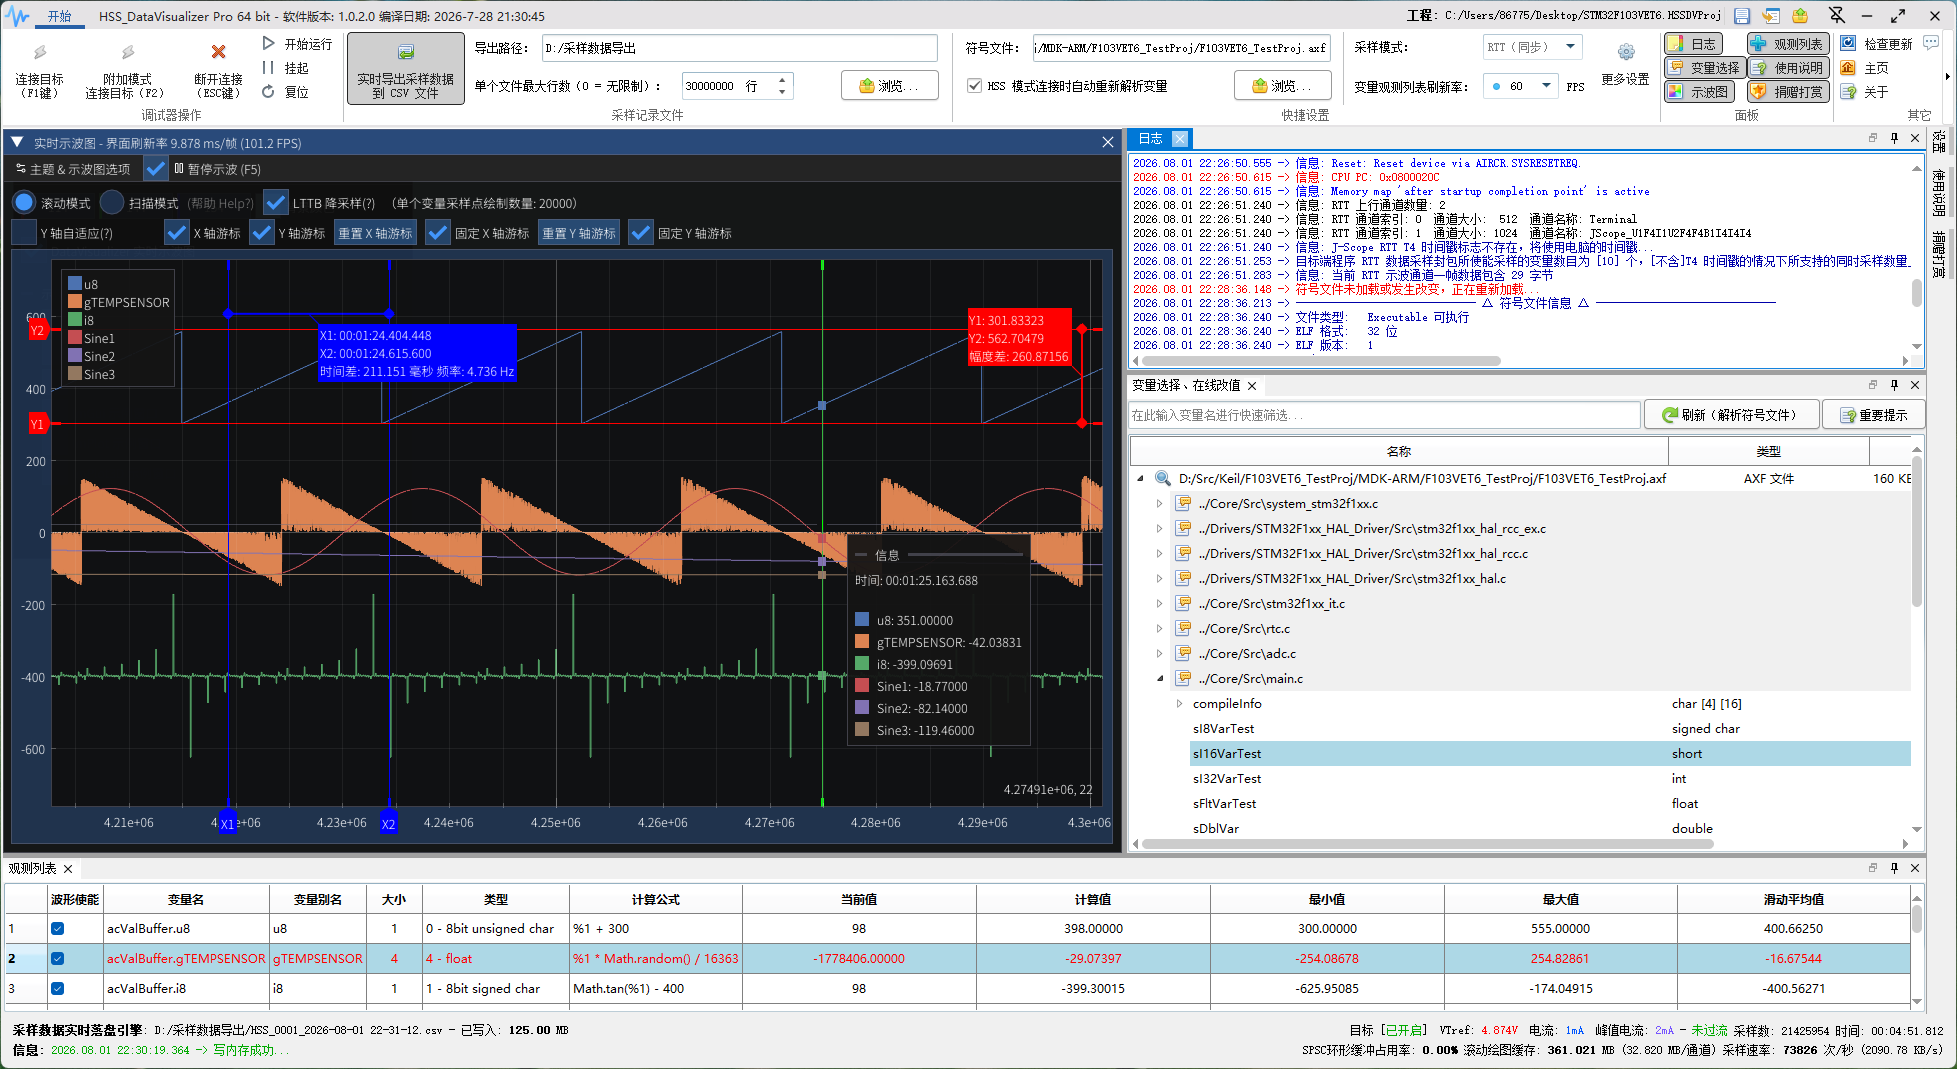Open the 示波图 panel button
Viewport: 1957px width, 1069px height.
click(1699, 91)
